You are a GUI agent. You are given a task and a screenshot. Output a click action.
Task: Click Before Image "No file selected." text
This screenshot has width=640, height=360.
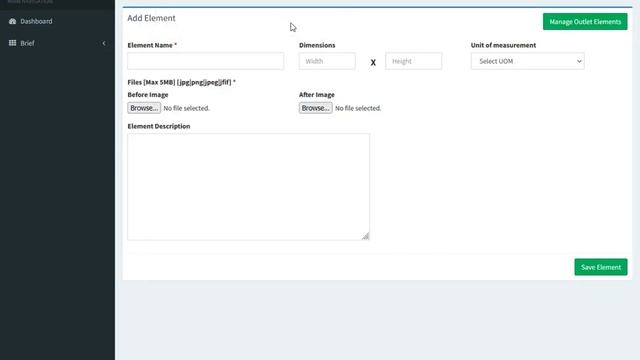186,108
